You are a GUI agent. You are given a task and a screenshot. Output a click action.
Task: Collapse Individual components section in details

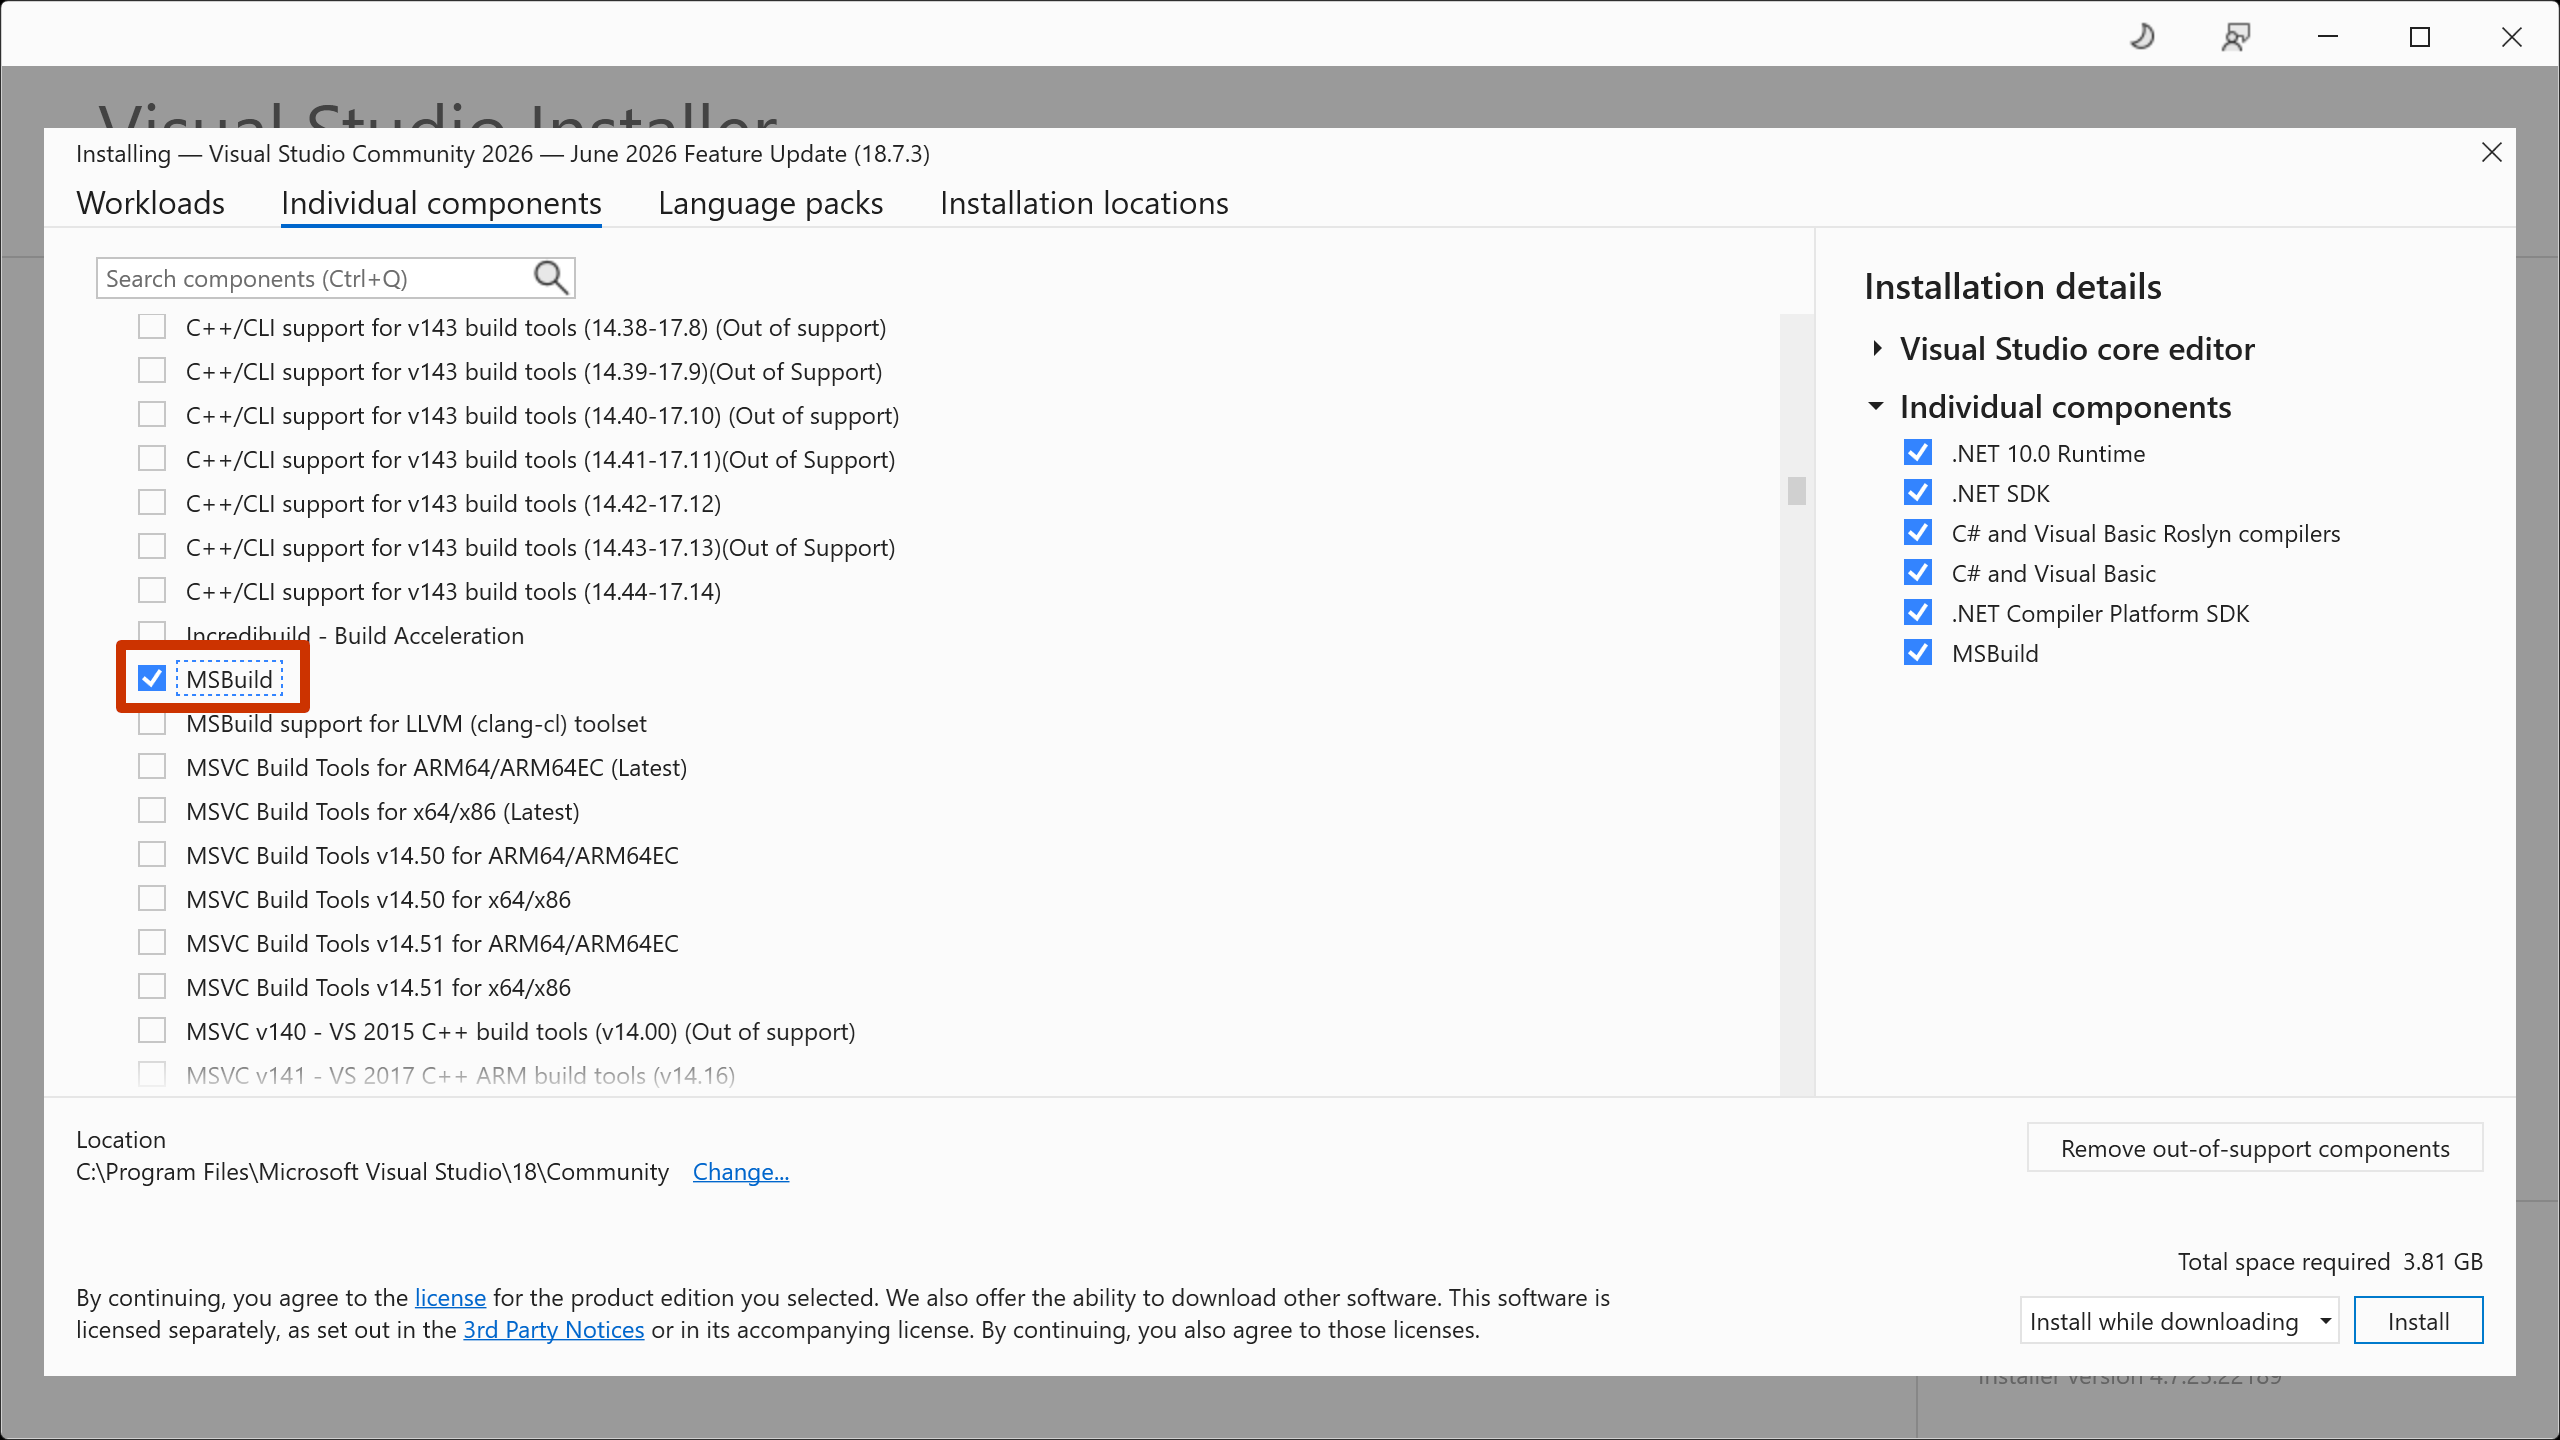[1876, 407]
